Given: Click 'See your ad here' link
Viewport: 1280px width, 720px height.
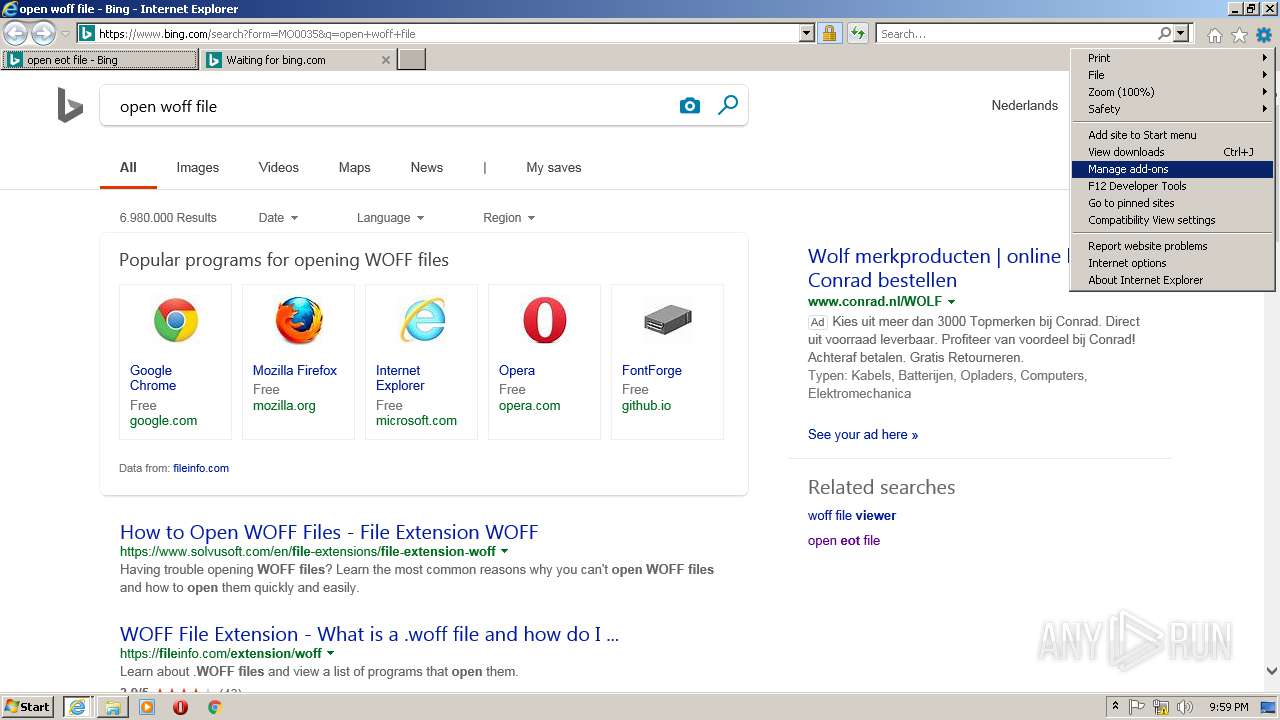Looking at the screenshot, I should coord(863,435).
